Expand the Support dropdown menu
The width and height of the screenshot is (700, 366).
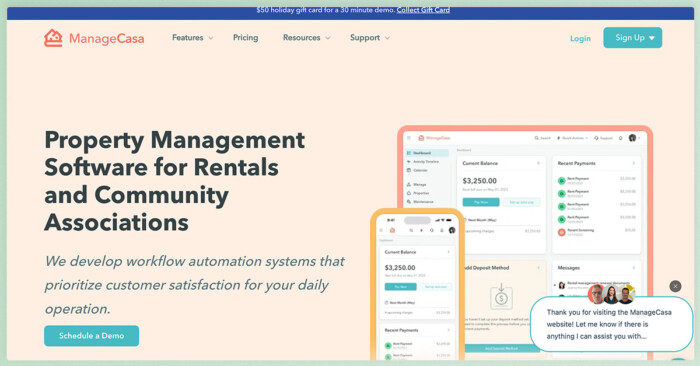370,38
